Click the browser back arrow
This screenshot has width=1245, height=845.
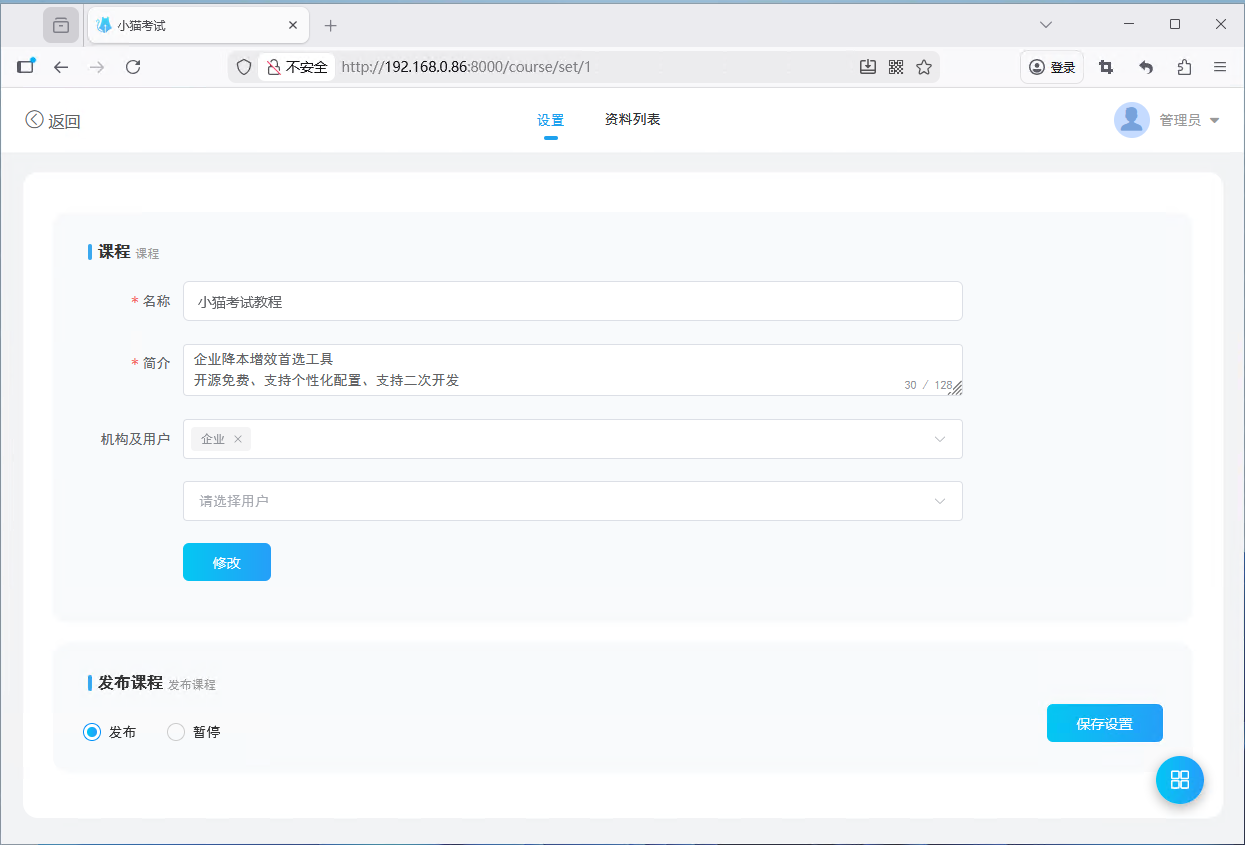click(x=61, y=67)
